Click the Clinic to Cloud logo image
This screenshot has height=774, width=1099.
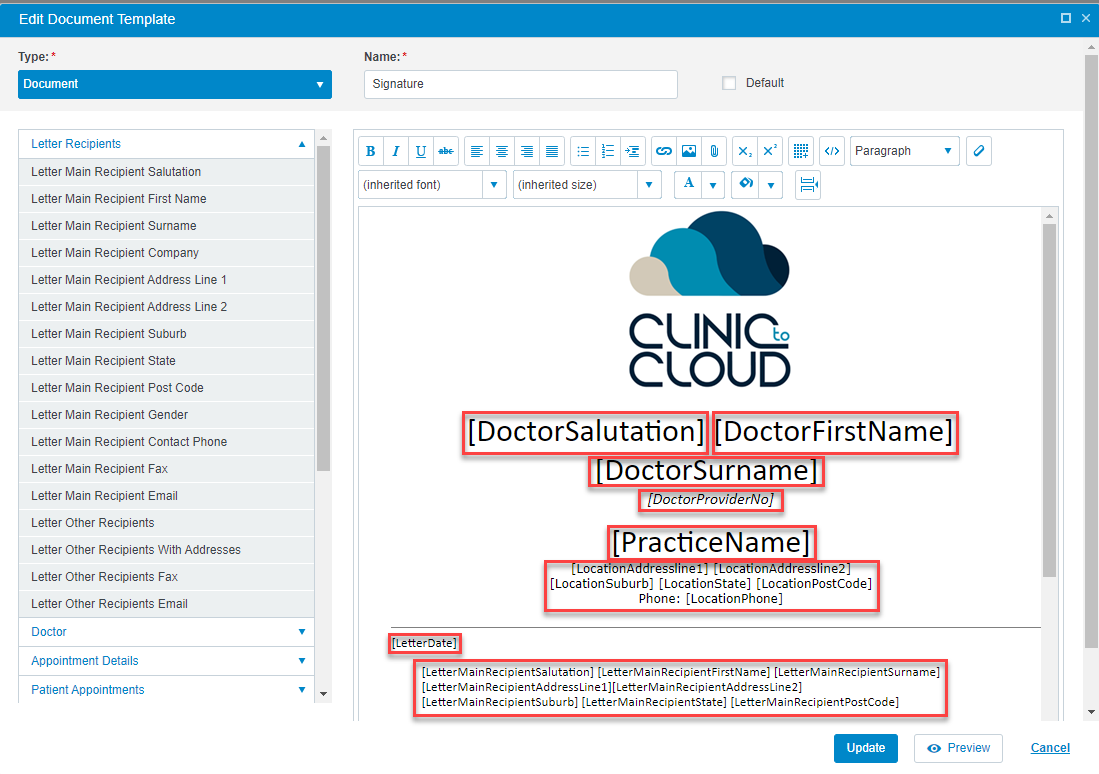[x=709, y=299]
